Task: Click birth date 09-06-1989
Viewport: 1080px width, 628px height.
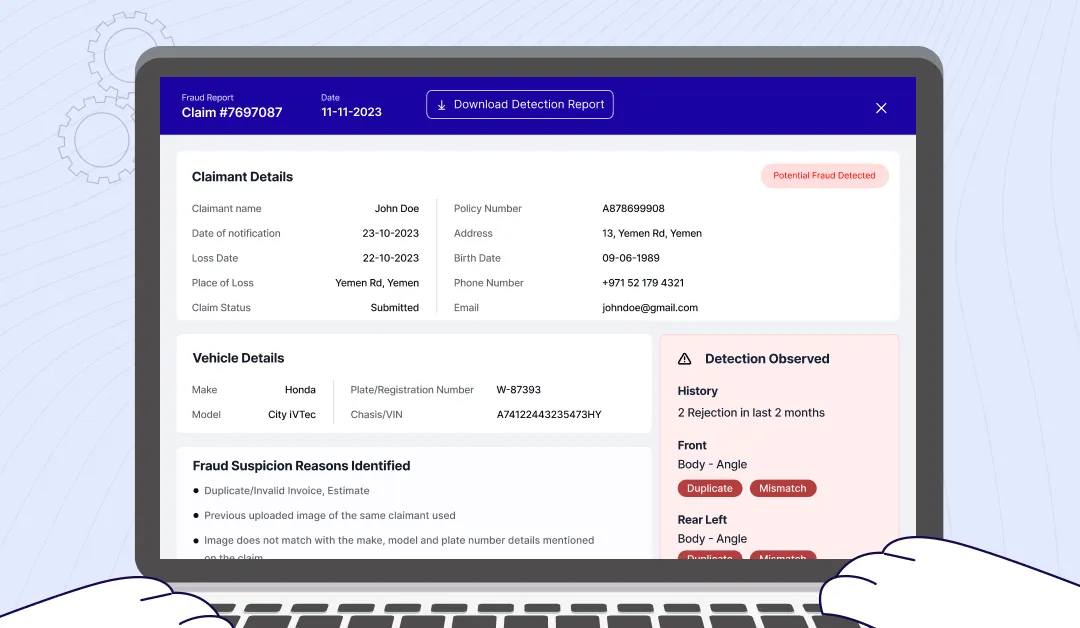Action: click(631, 258)
